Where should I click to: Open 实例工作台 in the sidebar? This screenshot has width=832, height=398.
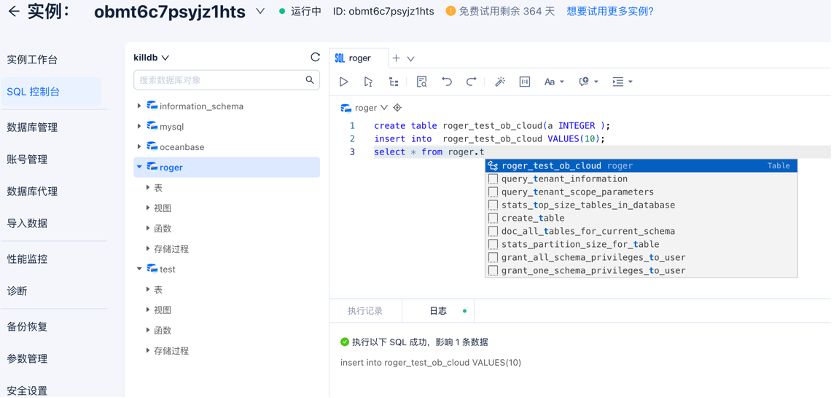click(x=32, y=59)
